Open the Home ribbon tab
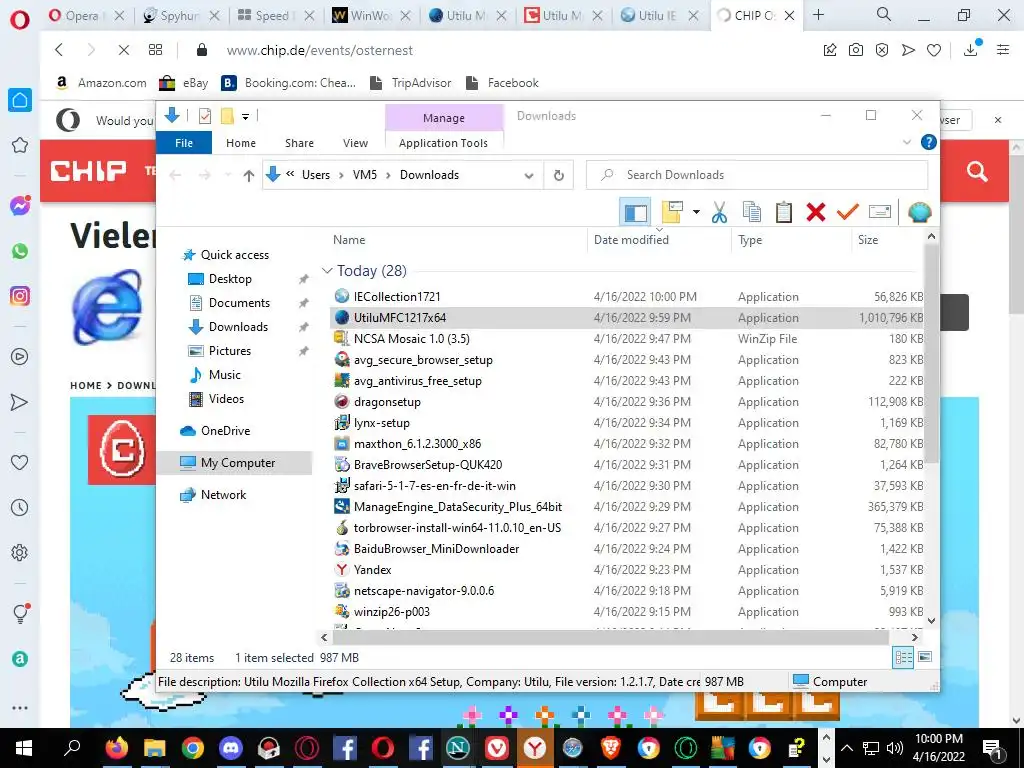This screenshot has width=1024, height=768. tap(241, 142)
